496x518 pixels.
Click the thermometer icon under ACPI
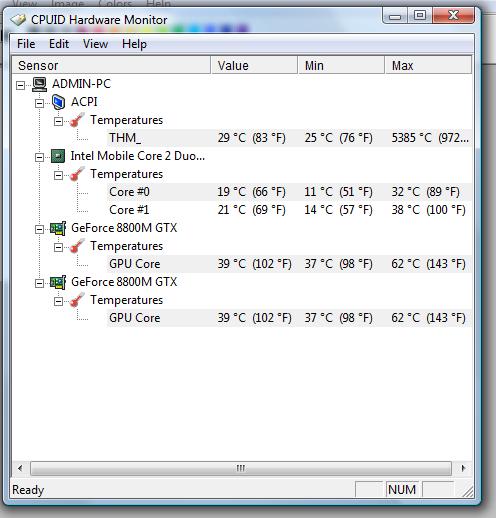pyautogui.click(x=77, y=120)
